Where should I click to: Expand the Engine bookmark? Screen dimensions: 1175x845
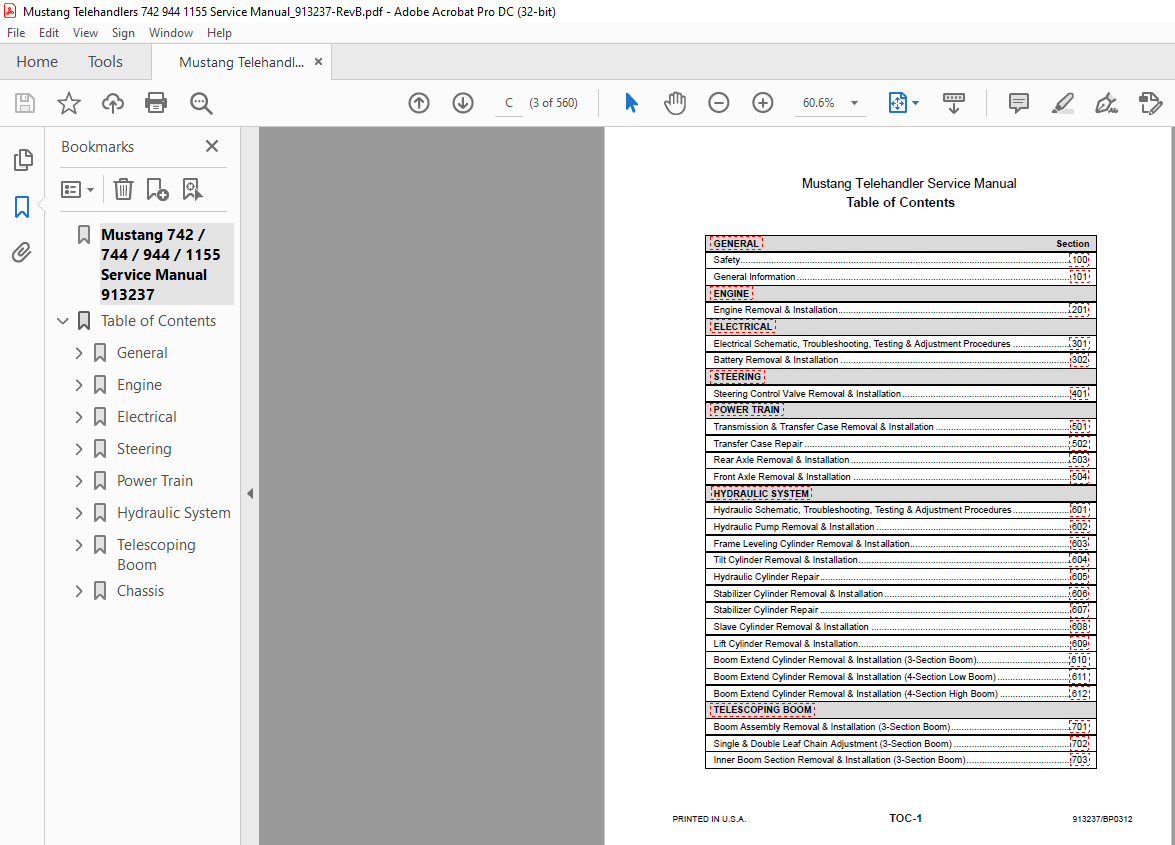pyautogui.click(x=79, y=385)
